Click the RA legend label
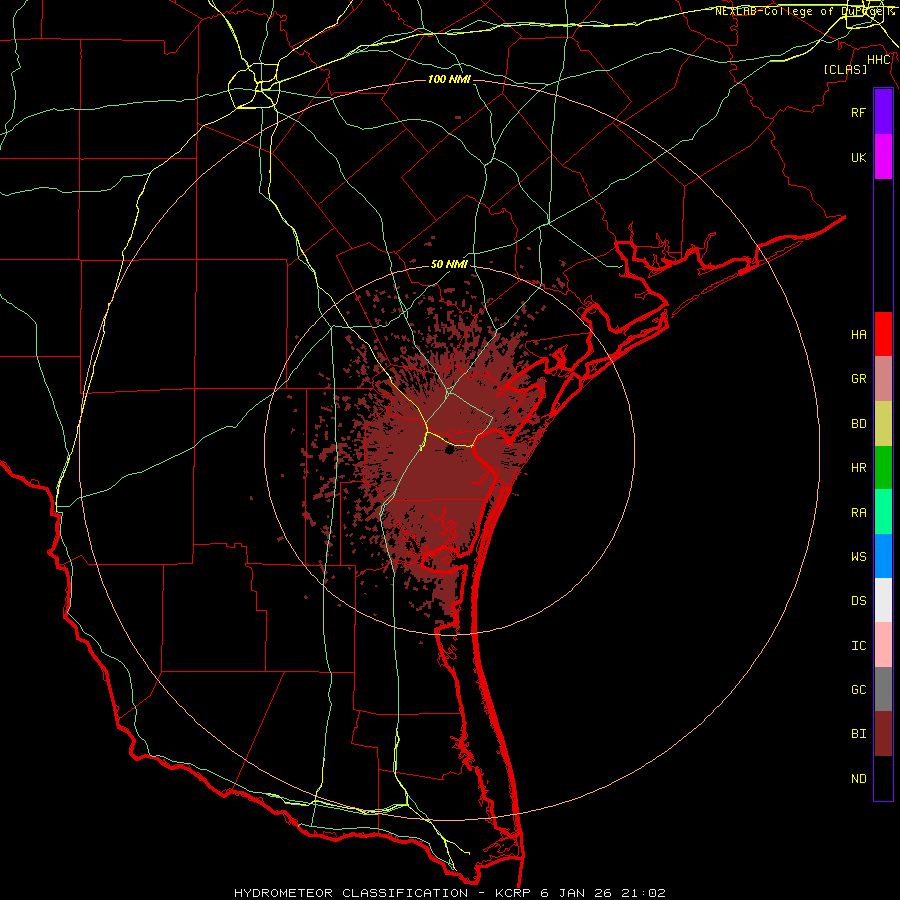 point(858,513)
